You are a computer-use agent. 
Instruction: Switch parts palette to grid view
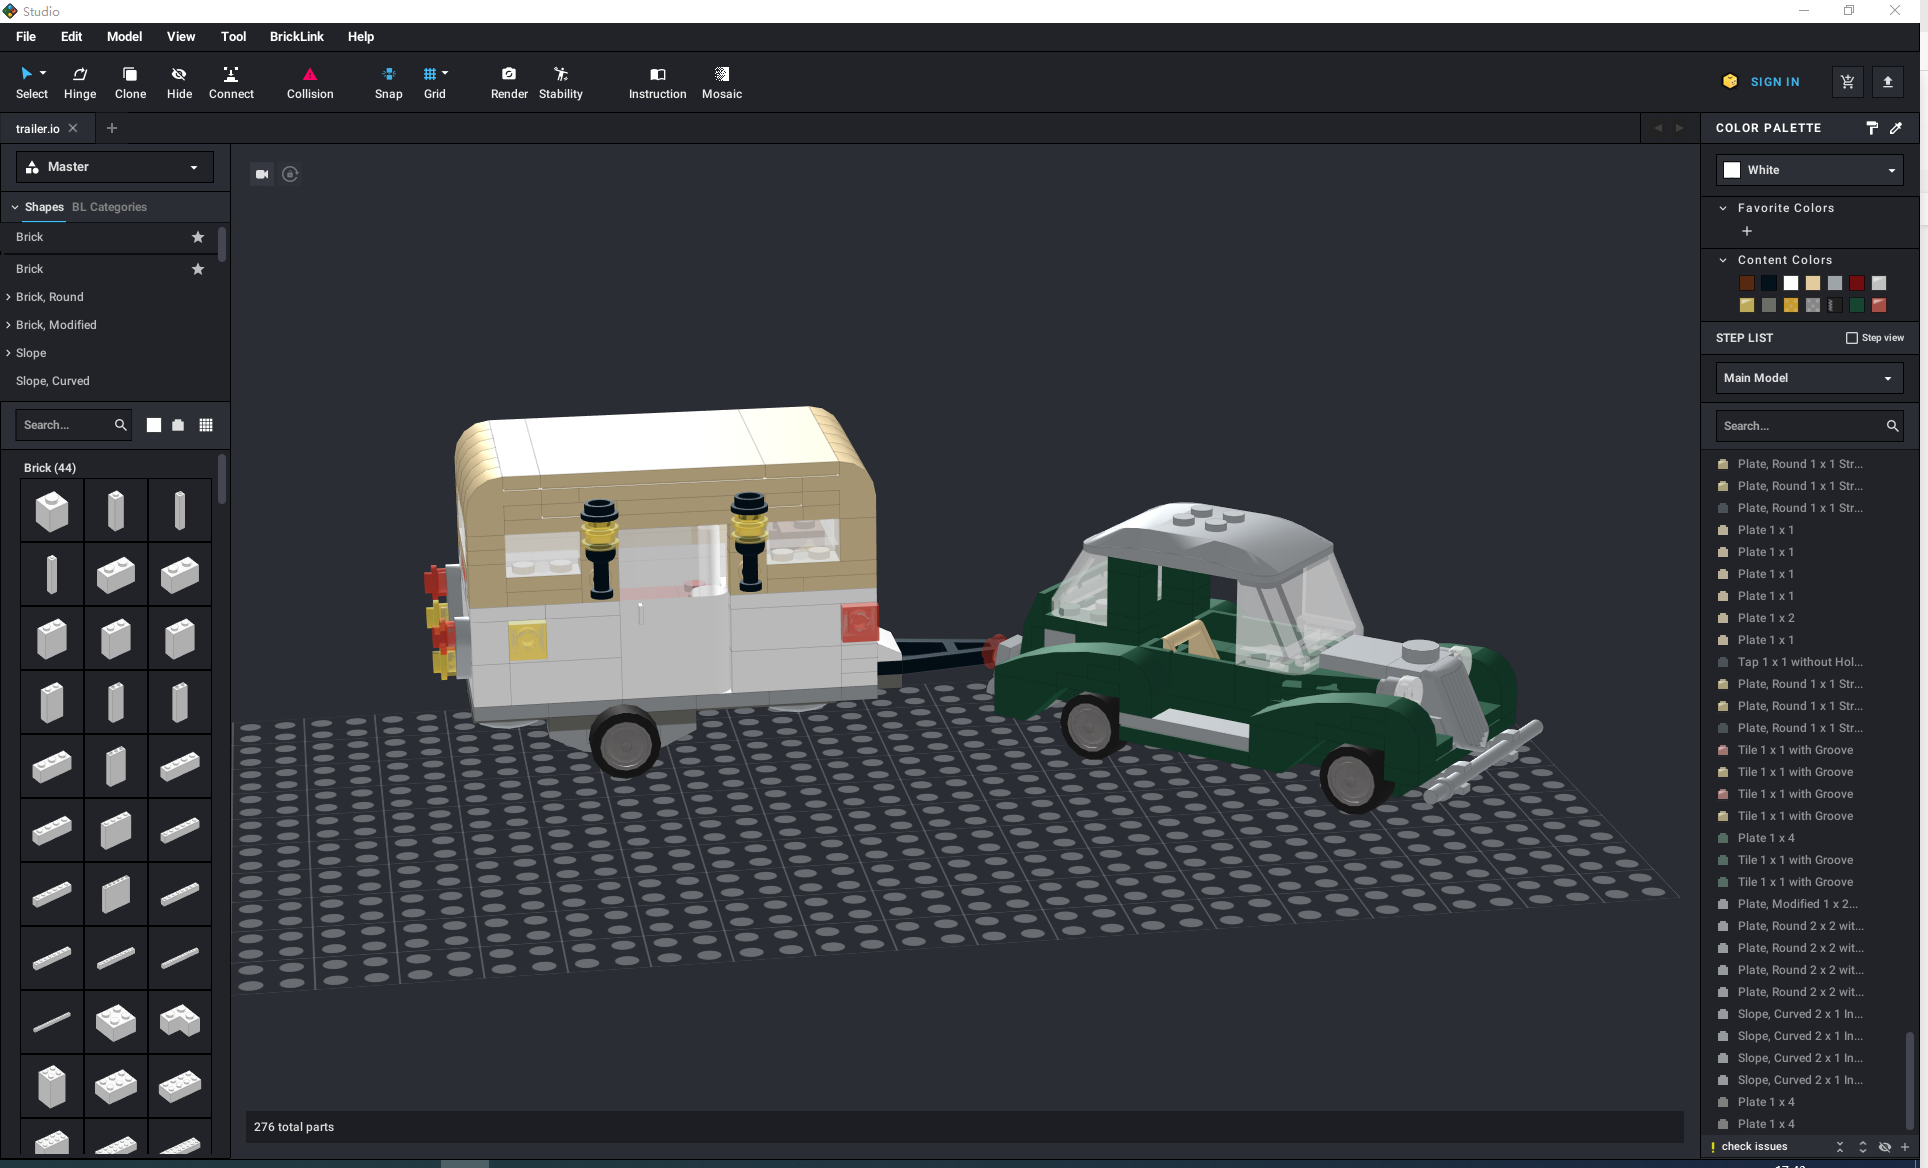click(206, 425)
